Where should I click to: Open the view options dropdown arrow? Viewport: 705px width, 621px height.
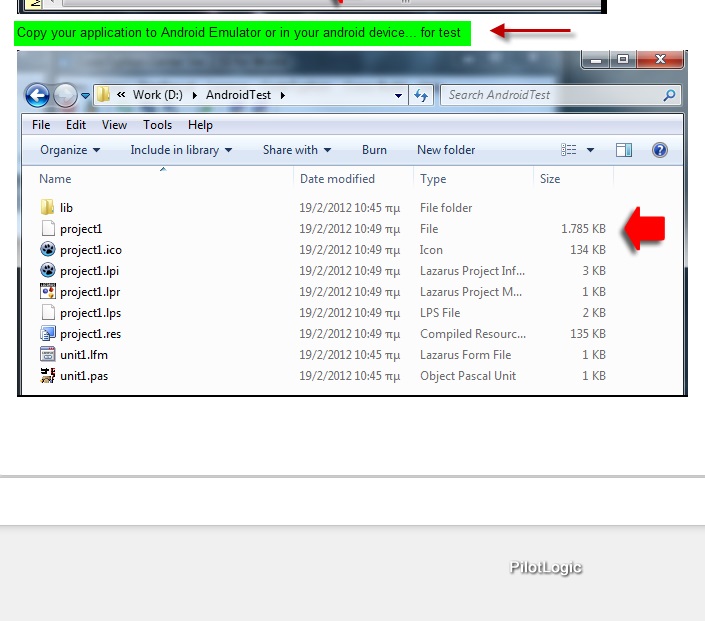coord(590,150)
